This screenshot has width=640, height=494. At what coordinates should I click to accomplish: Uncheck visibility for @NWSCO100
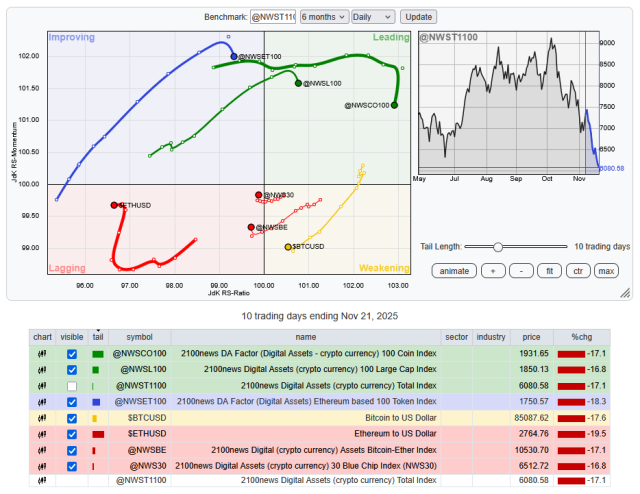coord(71,354)
